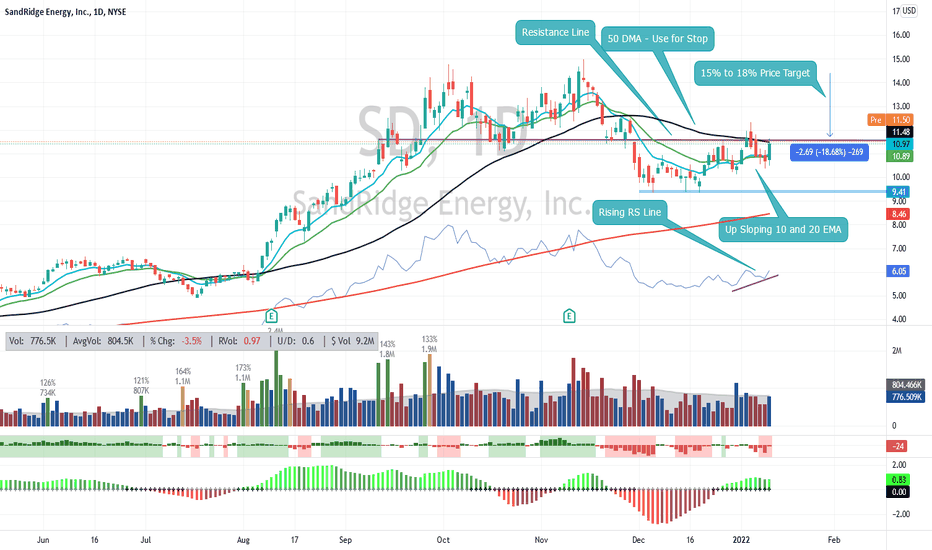The width and height of the screenshot is (932, 550).
Task: Click the Nov label on the time axis
Action: [x=541, y=540]
